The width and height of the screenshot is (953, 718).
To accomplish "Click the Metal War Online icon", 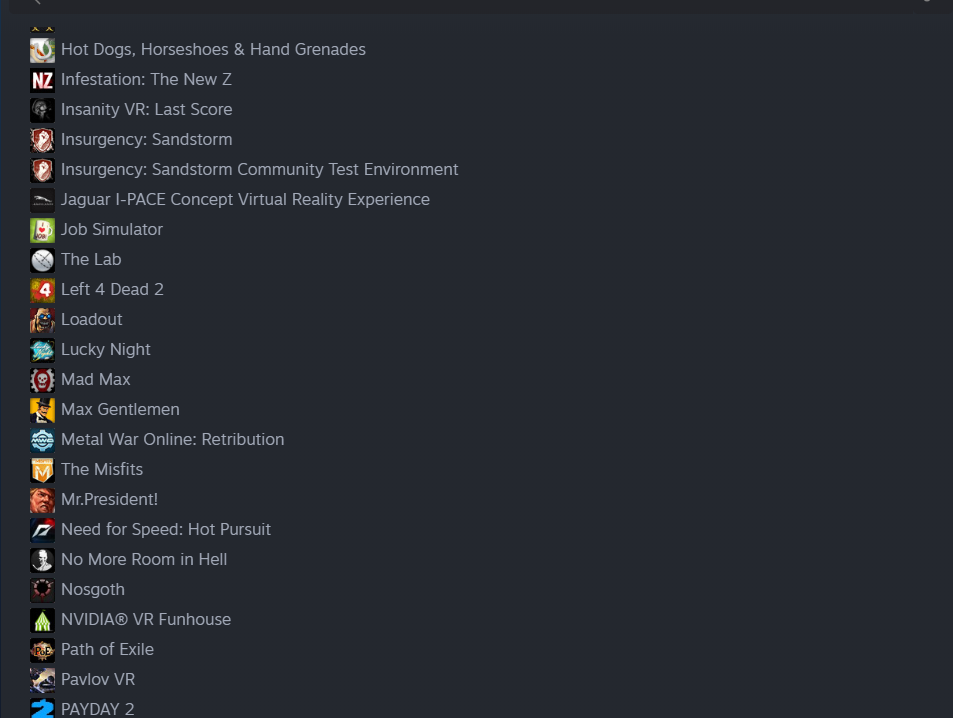I will [42, 440].
